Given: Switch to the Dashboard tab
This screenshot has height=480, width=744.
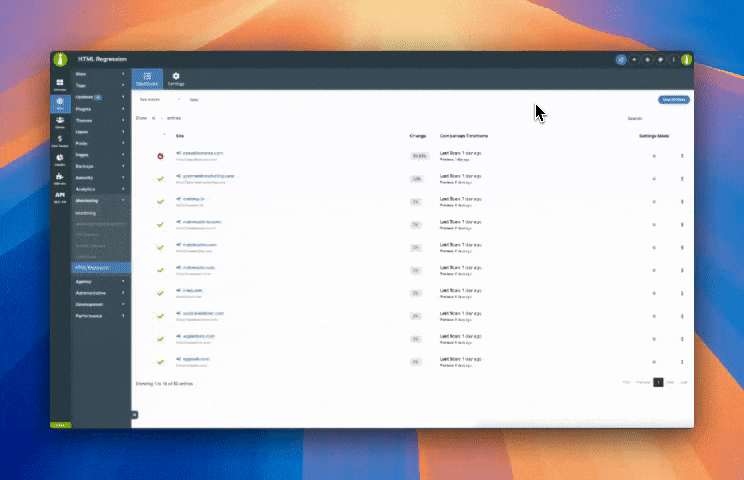Looking at the screenshot, I should (146, 78).
